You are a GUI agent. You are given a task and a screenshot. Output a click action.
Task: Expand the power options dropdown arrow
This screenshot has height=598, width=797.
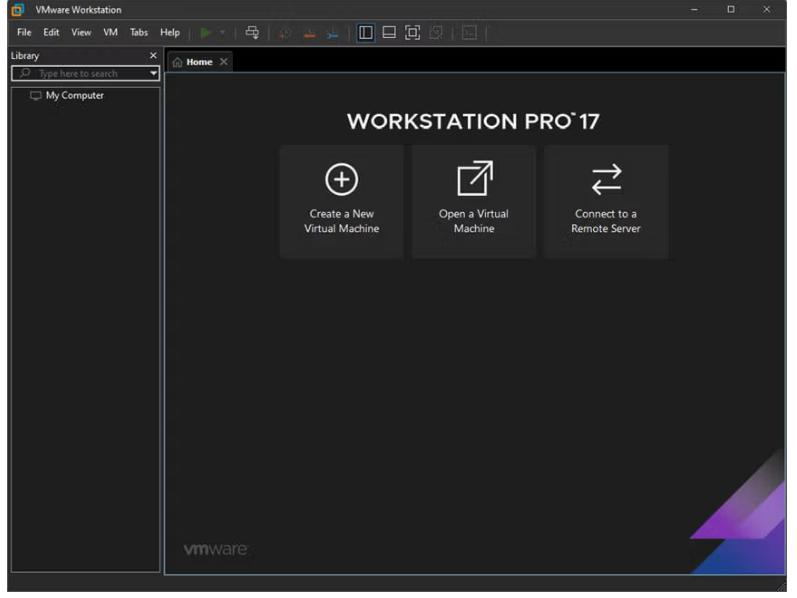click(223, 33)
